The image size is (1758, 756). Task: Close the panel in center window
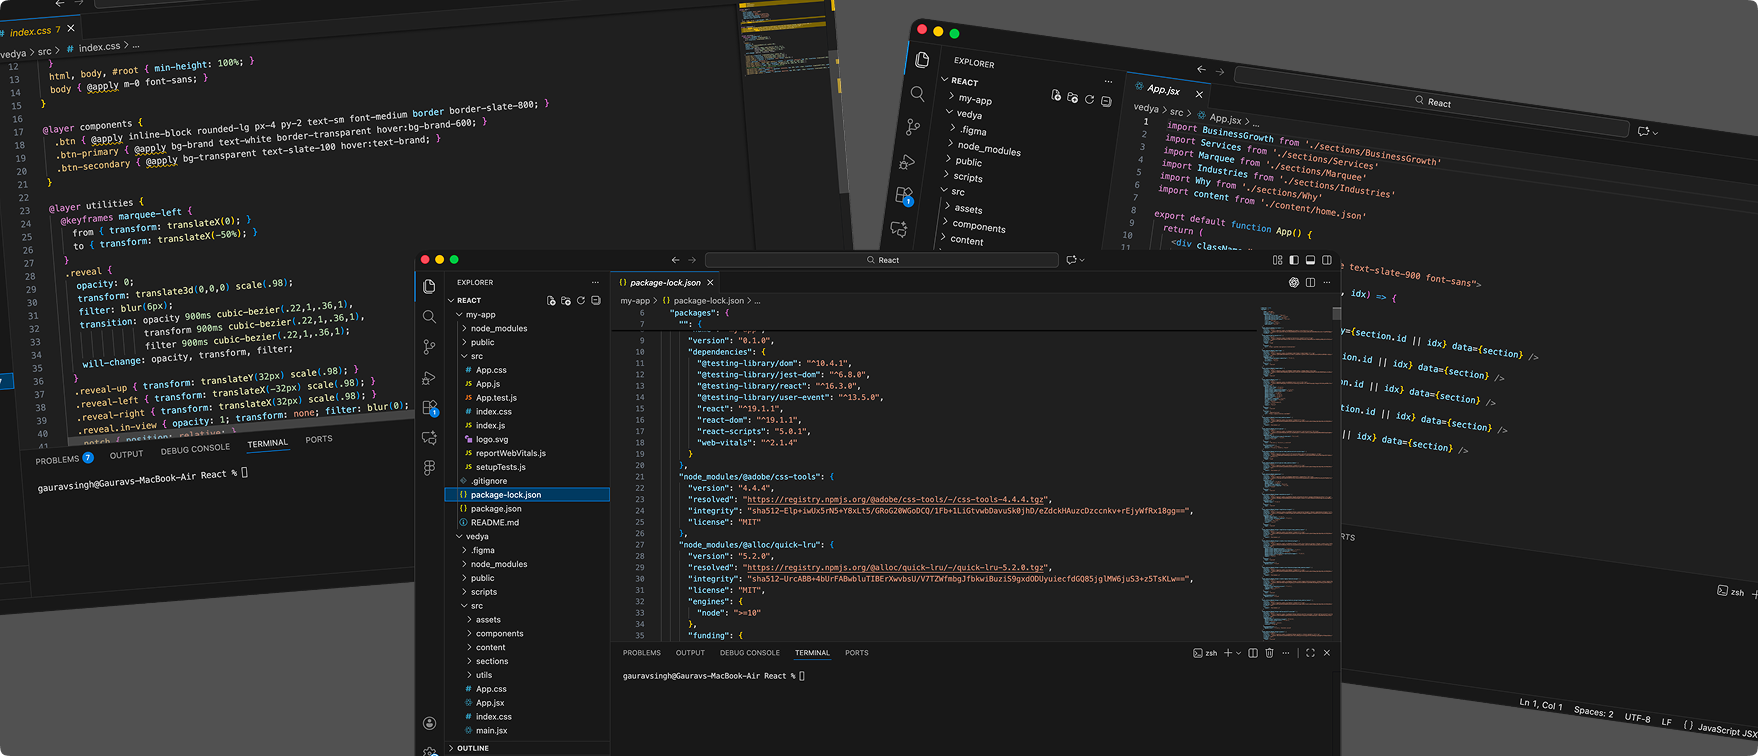click(1327, 653)
